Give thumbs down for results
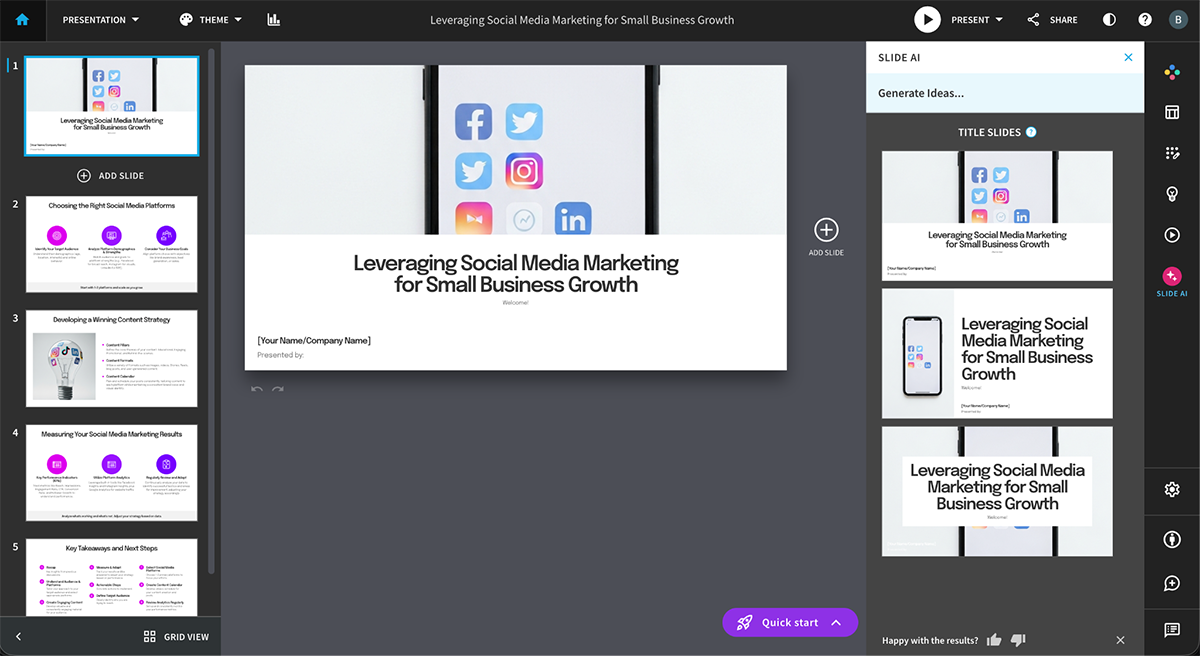This screenshot has height=656, width=1200. pyautogui.click(x=1018, y=640)
